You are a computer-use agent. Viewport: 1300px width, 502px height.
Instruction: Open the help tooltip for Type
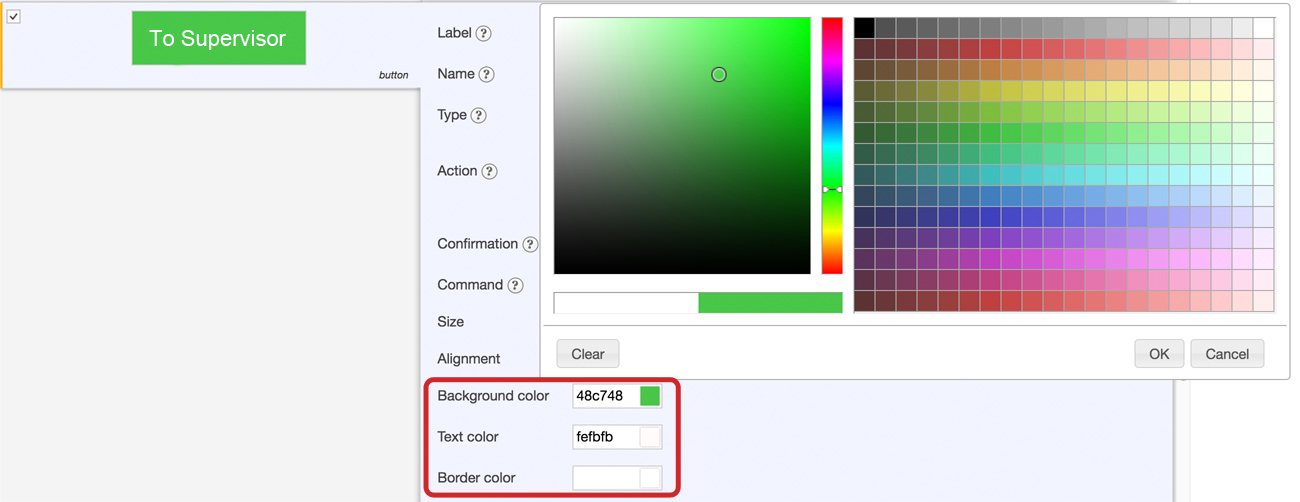478,115
